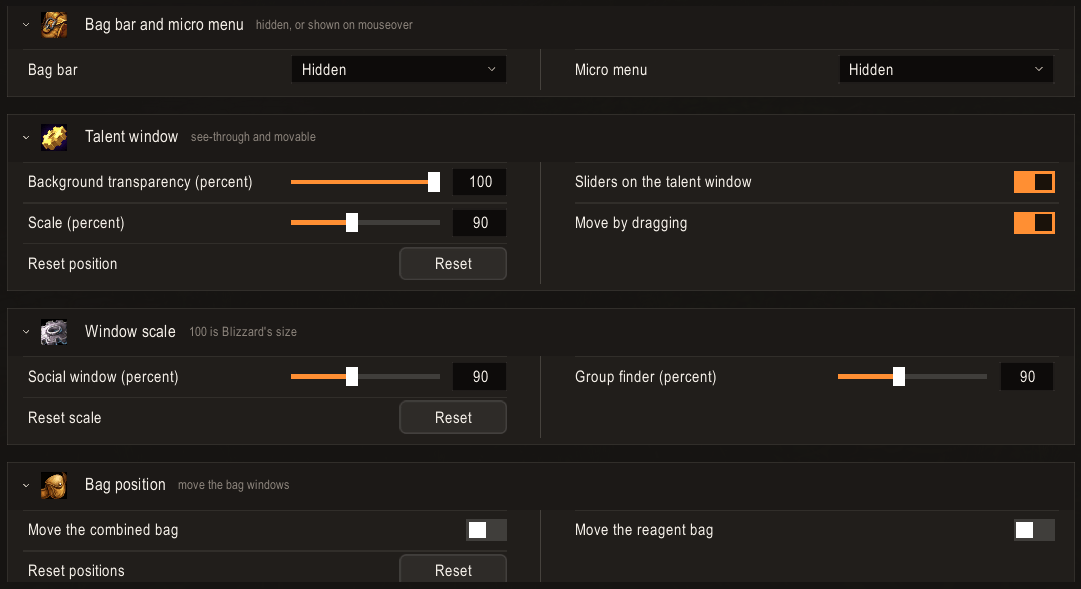Turn off Move by dragging toggle
The width and height of the screenshot is (1081, 589).
(x=1034, y=223)
